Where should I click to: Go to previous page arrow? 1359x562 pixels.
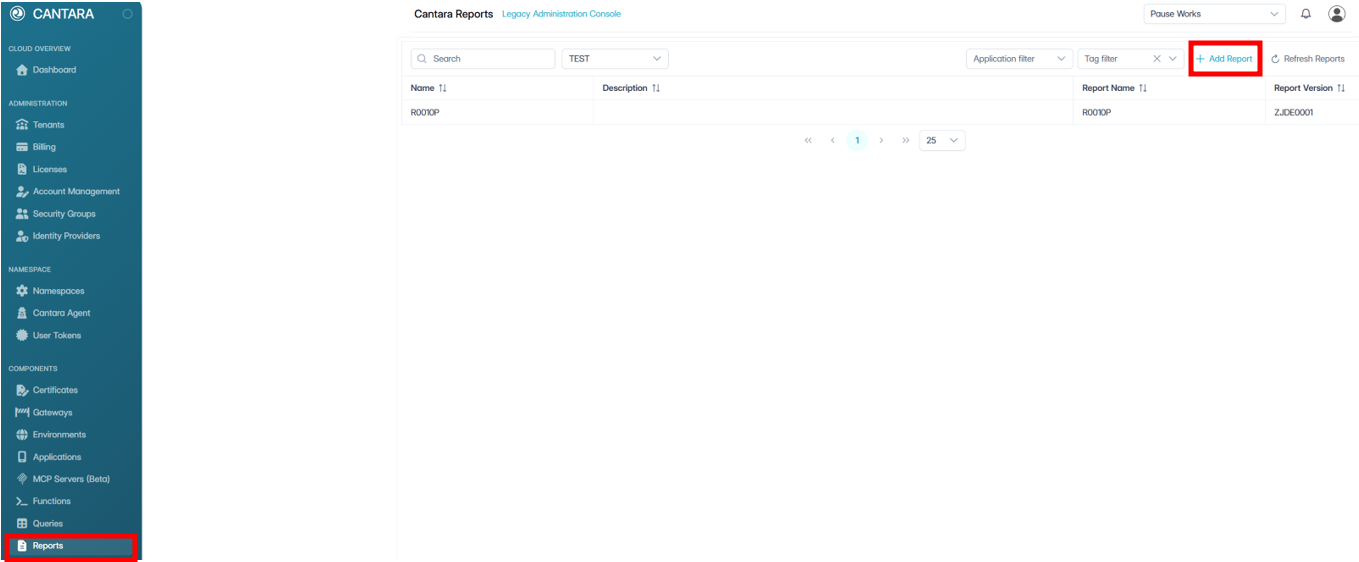[x=832, y=141]
